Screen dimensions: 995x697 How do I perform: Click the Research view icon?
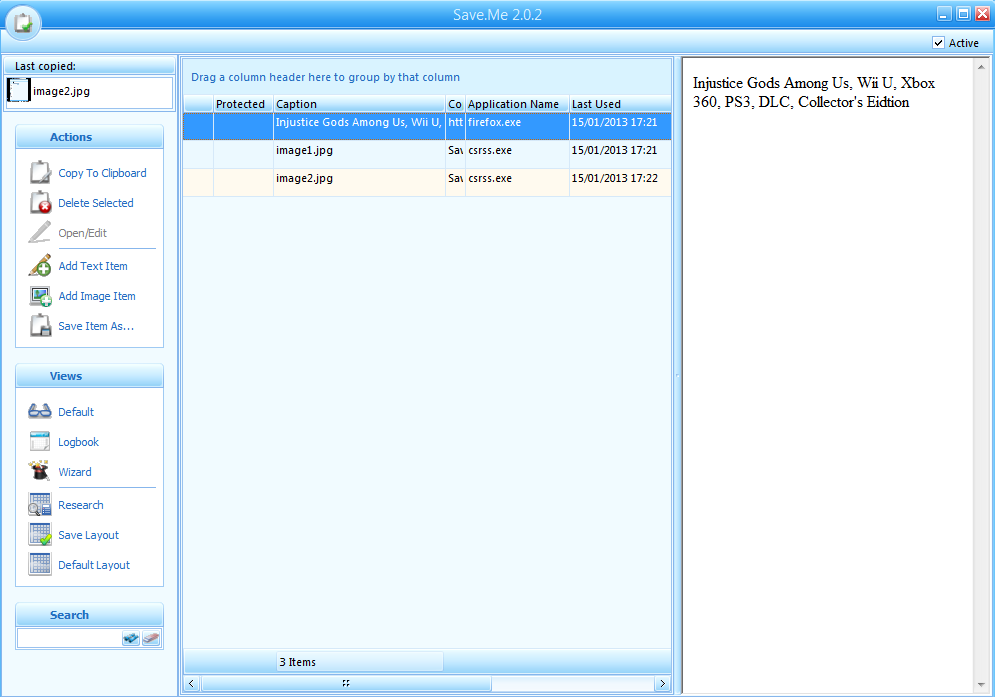[40, 505]
